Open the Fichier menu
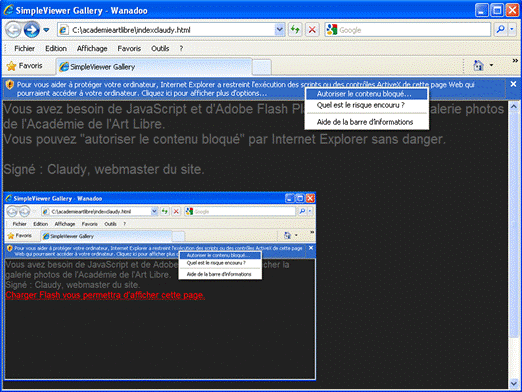The width and height of the screenshot is (522, 392). pos(24,49)
